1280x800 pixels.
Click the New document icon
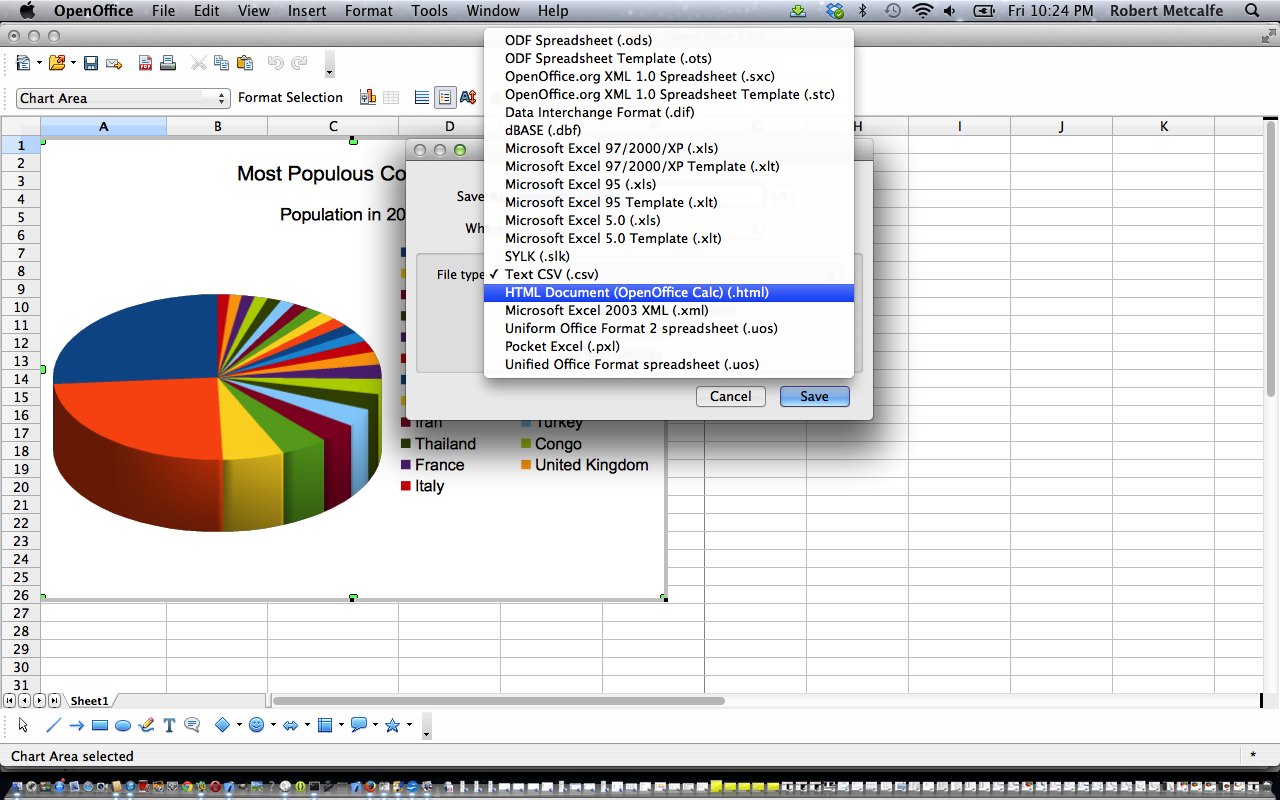pos(23,63)
